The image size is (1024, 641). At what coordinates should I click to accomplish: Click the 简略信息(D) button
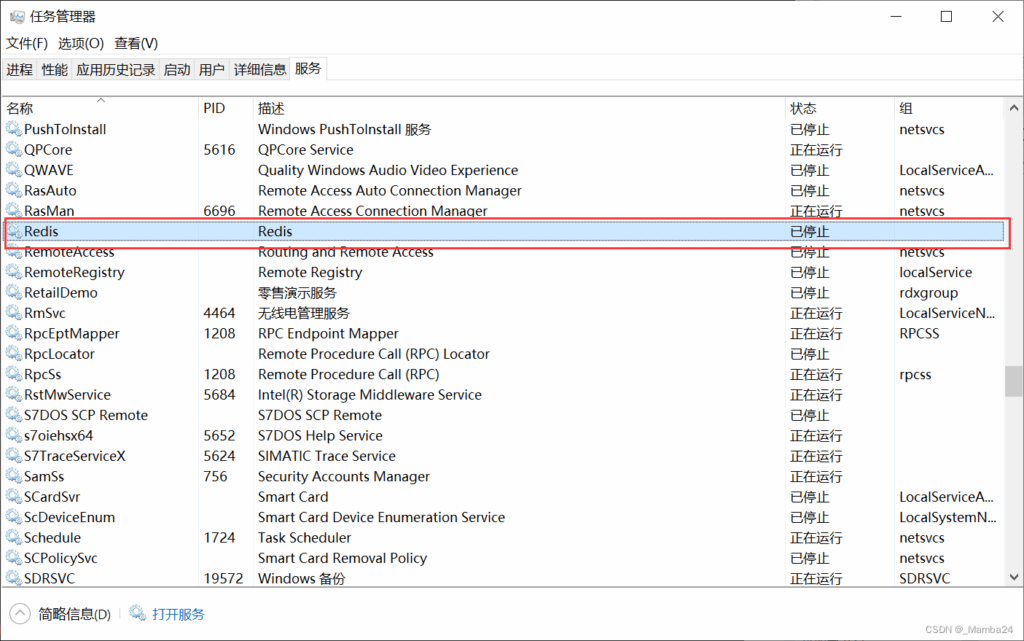(x=74, y=614)
